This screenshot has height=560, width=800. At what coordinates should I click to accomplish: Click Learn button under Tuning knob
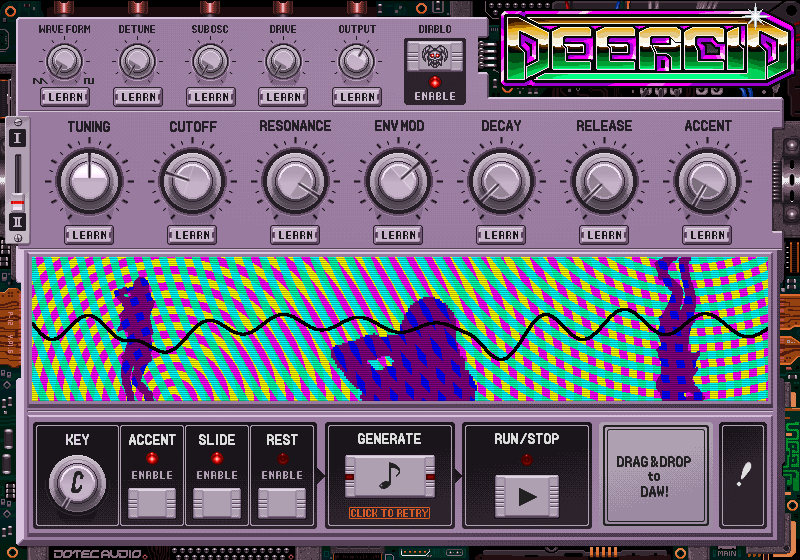click(x=89, y=235)
